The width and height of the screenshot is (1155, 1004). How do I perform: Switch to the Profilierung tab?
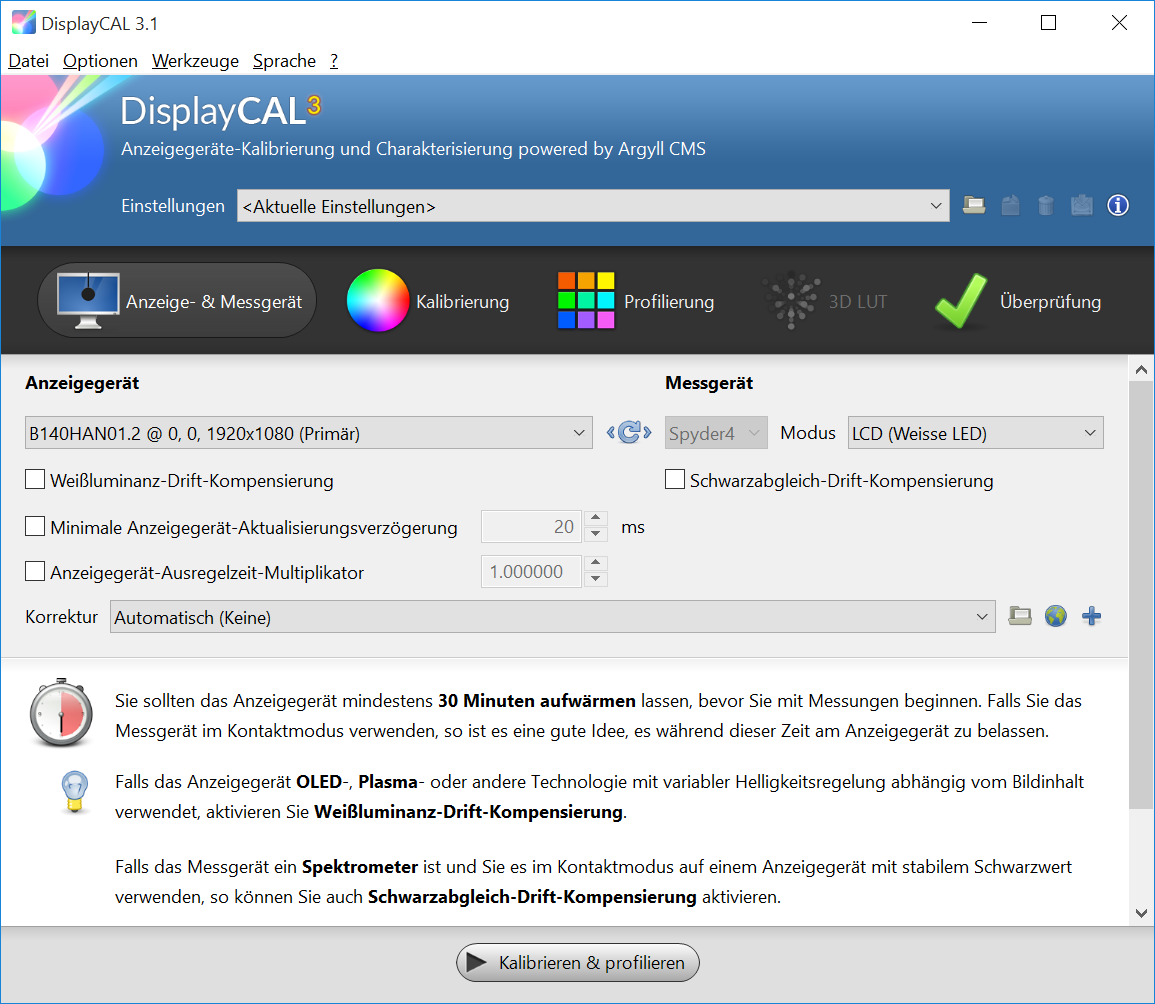click(636, 301)
